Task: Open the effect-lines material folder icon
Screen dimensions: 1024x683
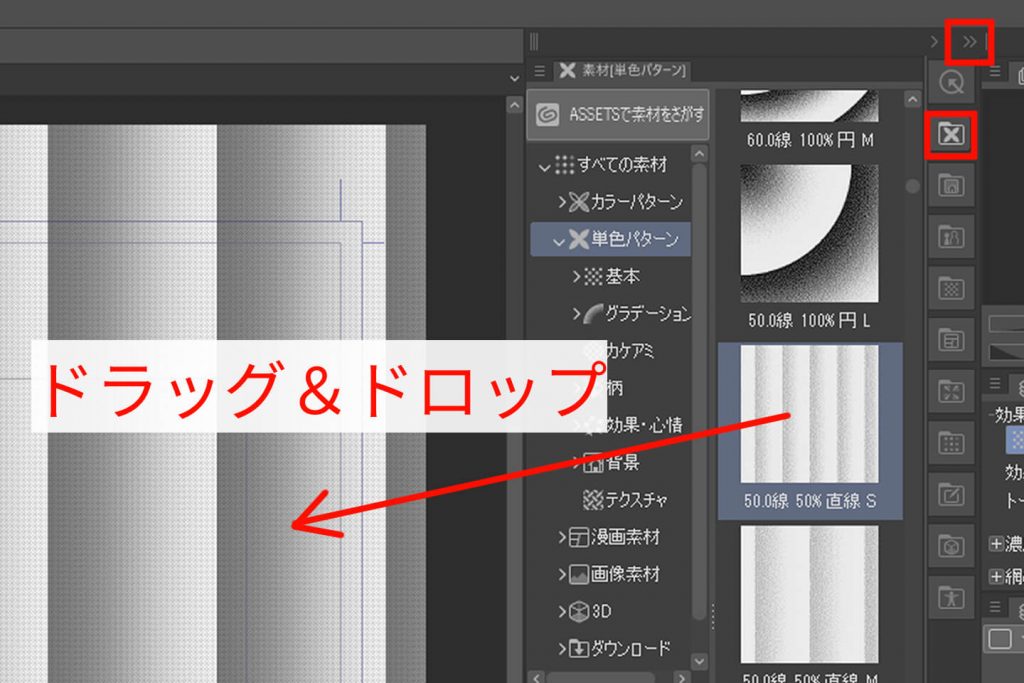Action: click(x=951, y=391)
